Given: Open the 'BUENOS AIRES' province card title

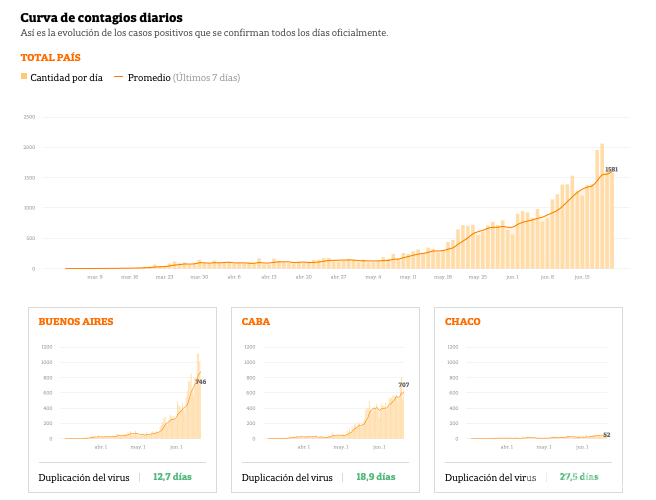Looking at the screenshot, I should point(75,322).
